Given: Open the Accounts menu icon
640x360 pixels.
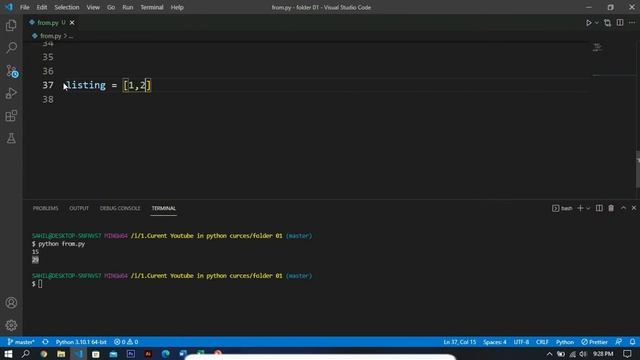Looking at the screenshot, I should coord(11,303).
